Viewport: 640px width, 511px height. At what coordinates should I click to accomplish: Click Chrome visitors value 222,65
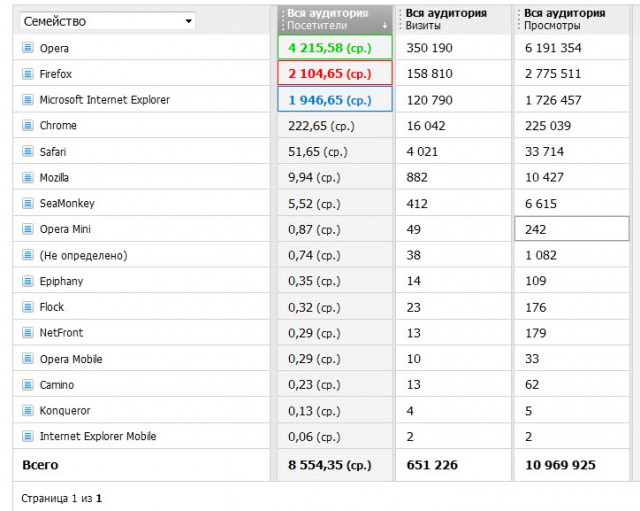tap(321, 126)
